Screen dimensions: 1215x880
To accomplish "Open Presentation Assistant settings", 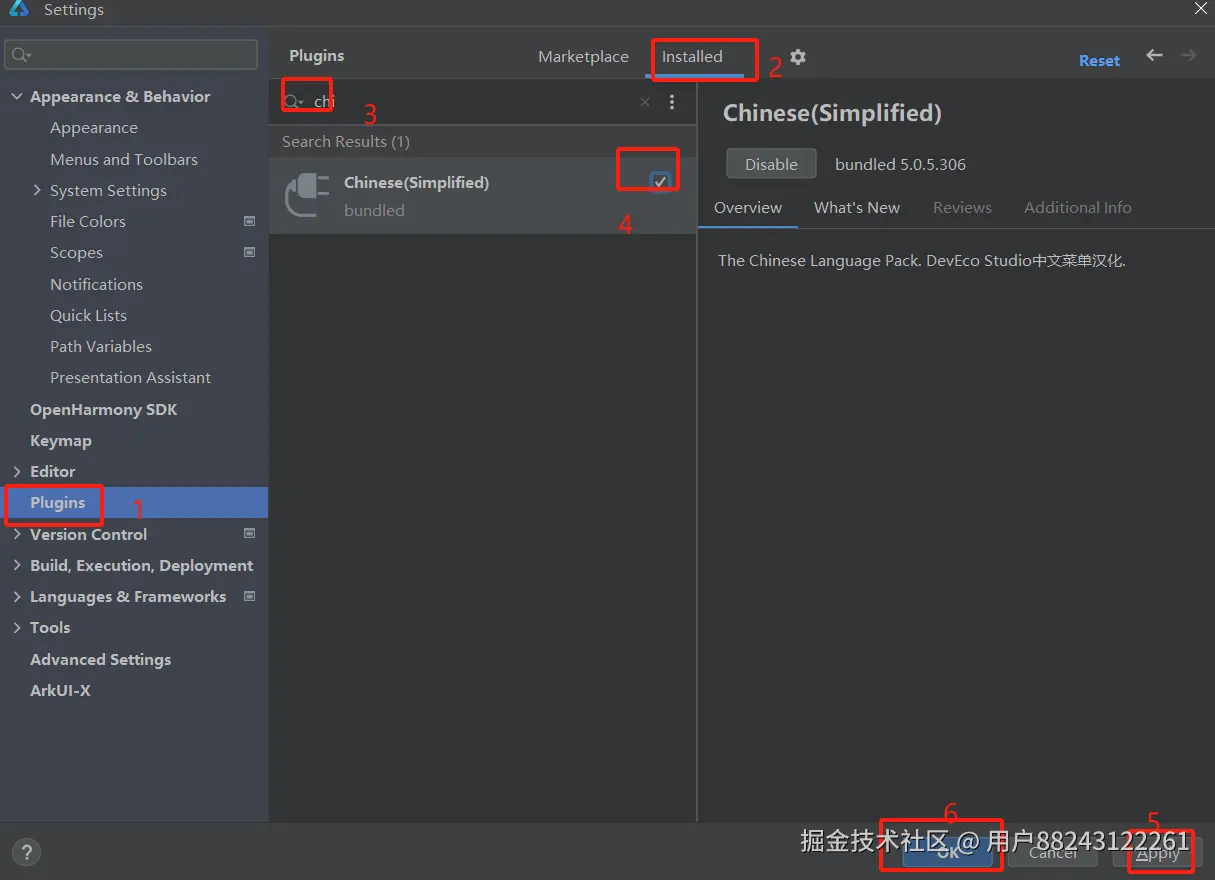I will (x=130, y=377).
